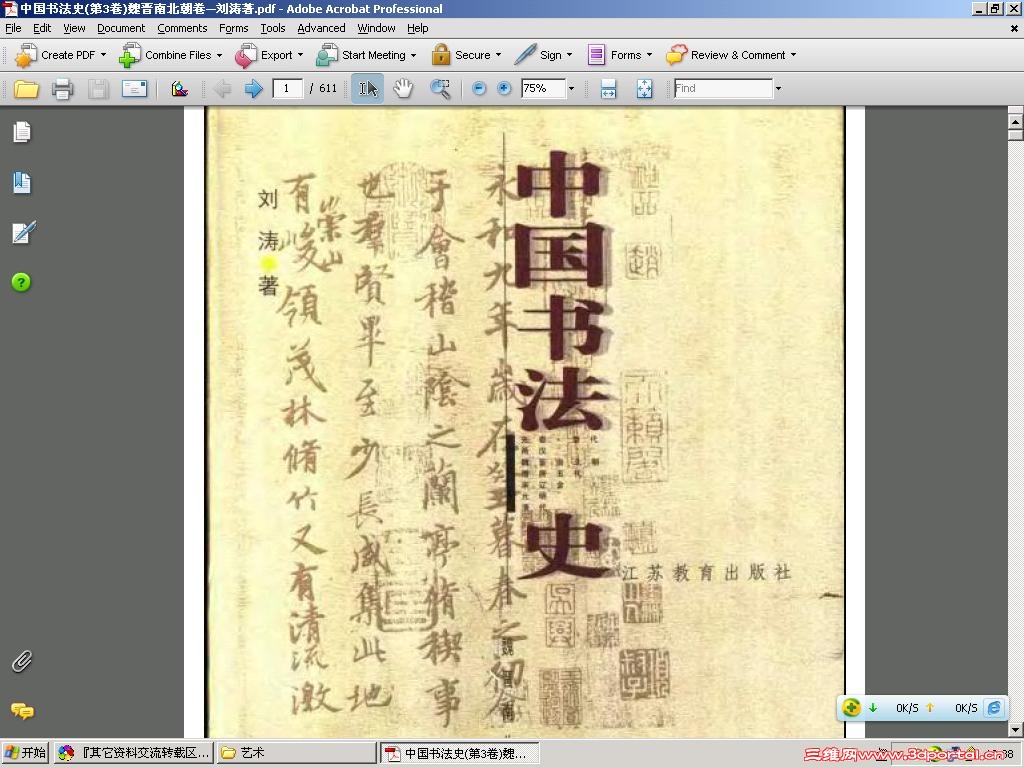Image resolution: width=1024 pixels, height=768 pixels.
Task: Click the Sign pen icon
Action: tap(525, 55)
